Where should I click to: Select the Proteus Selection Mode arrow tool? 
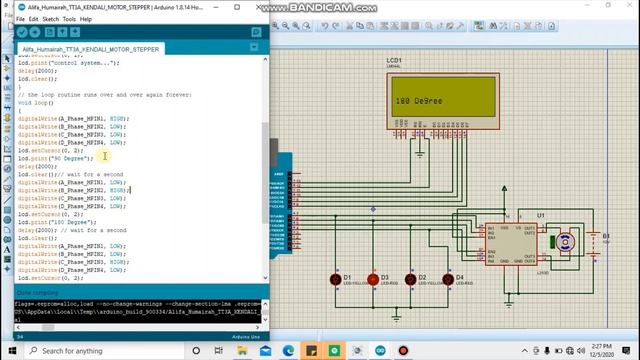[x=7, y=59]
